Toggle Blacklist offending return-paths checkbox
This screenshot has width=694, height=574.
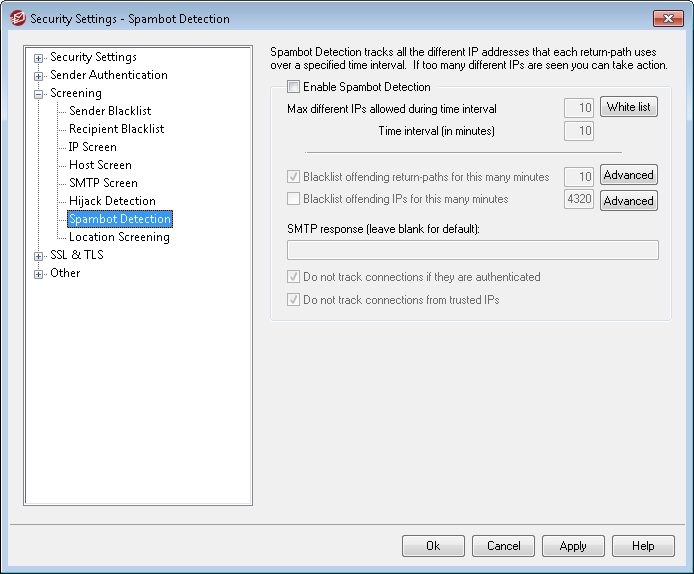(x=294, y=177)
